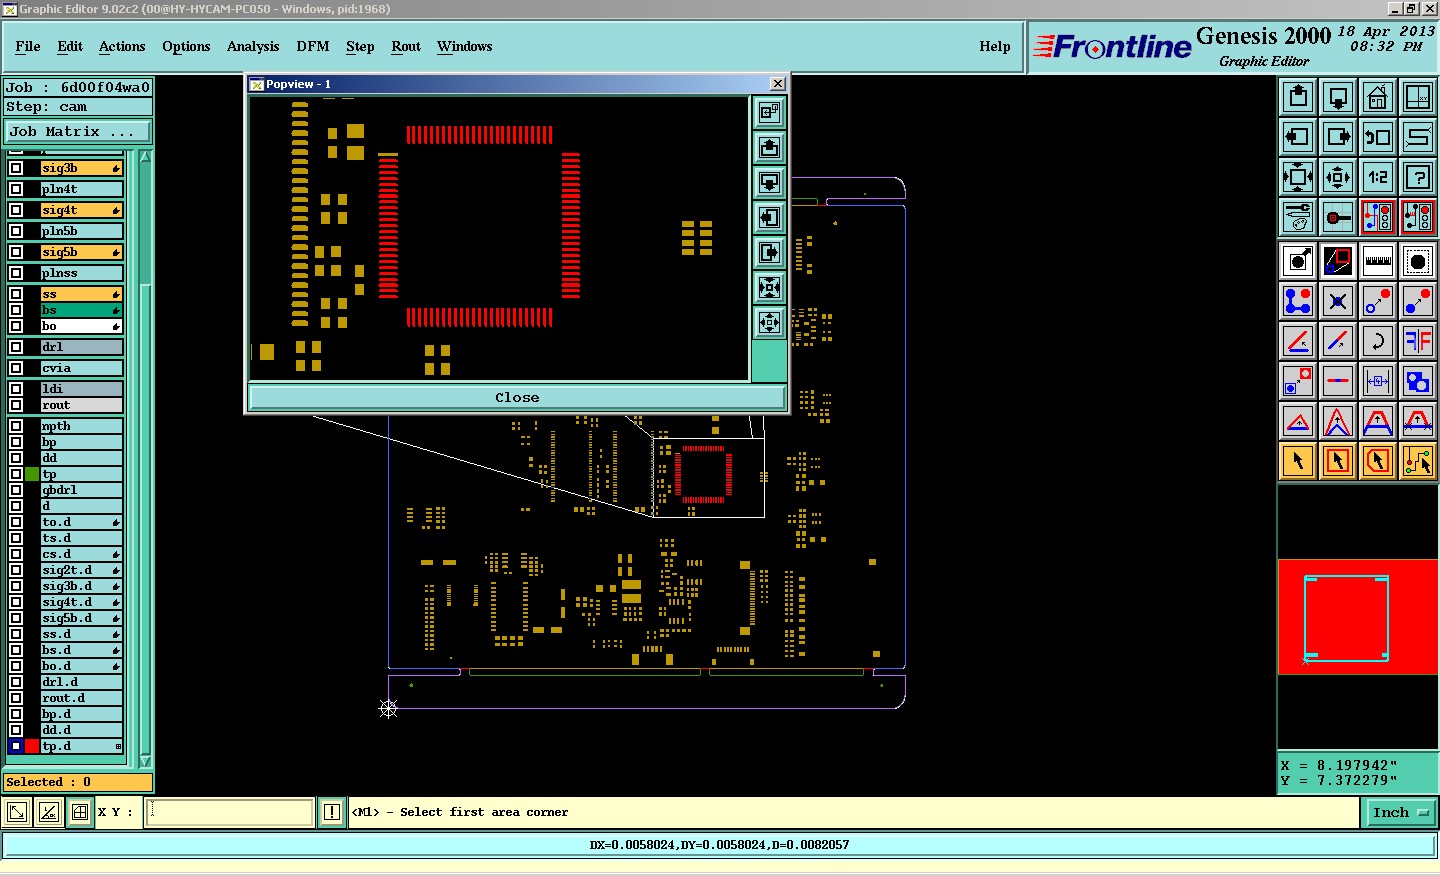The height and width of the screenshot is (876, 1440).
Task: Click the X delete point icon
Action: click(1338, 301)
